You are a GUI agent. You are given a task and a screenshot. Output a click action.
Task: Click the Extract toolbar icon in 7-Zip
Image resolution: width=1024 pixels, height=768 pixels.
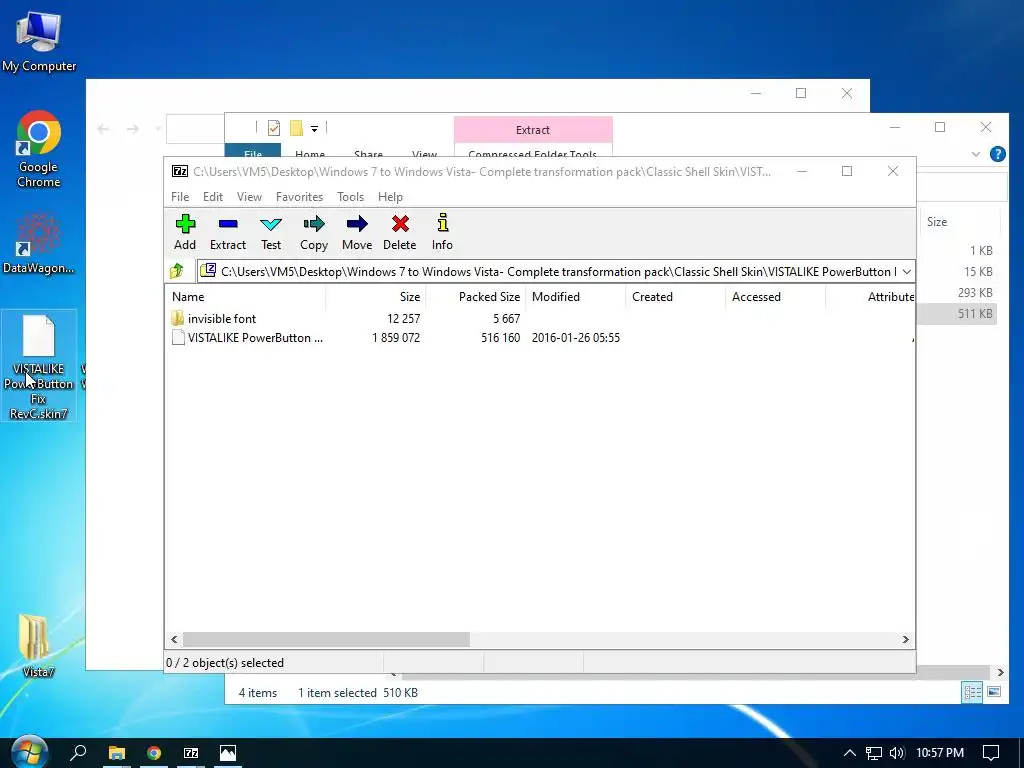(227, 232)
